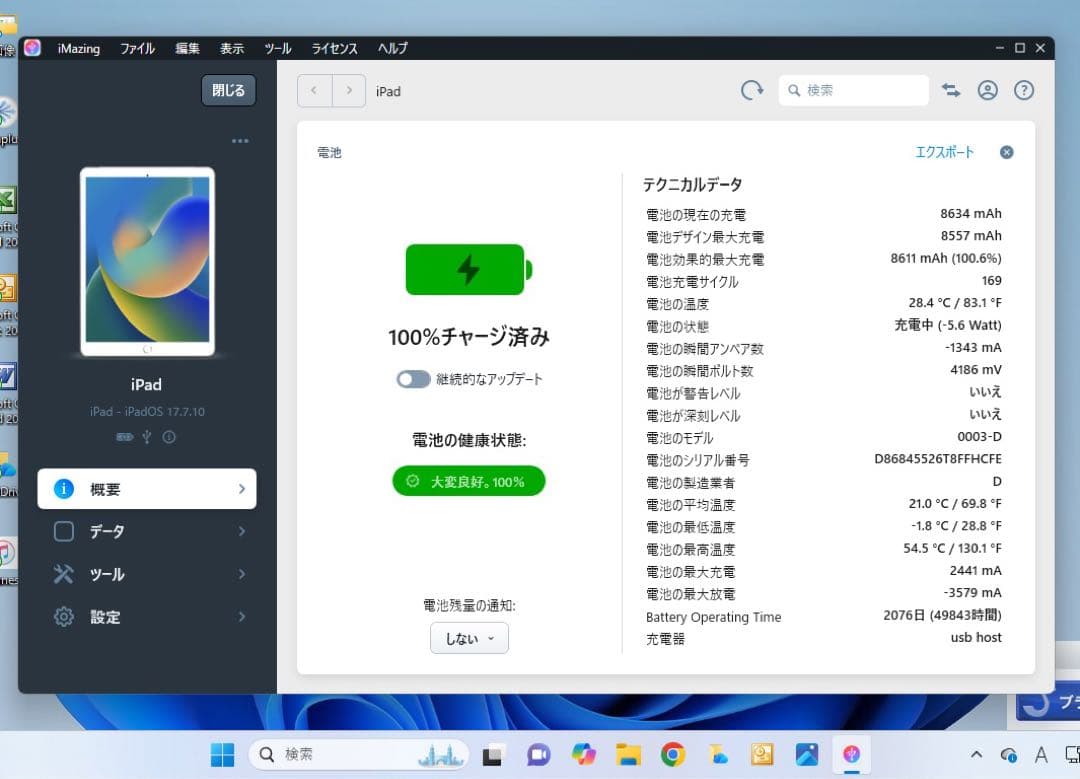
Task: Click the USB connection icon under iPad name
Action: tap(147, 437)
